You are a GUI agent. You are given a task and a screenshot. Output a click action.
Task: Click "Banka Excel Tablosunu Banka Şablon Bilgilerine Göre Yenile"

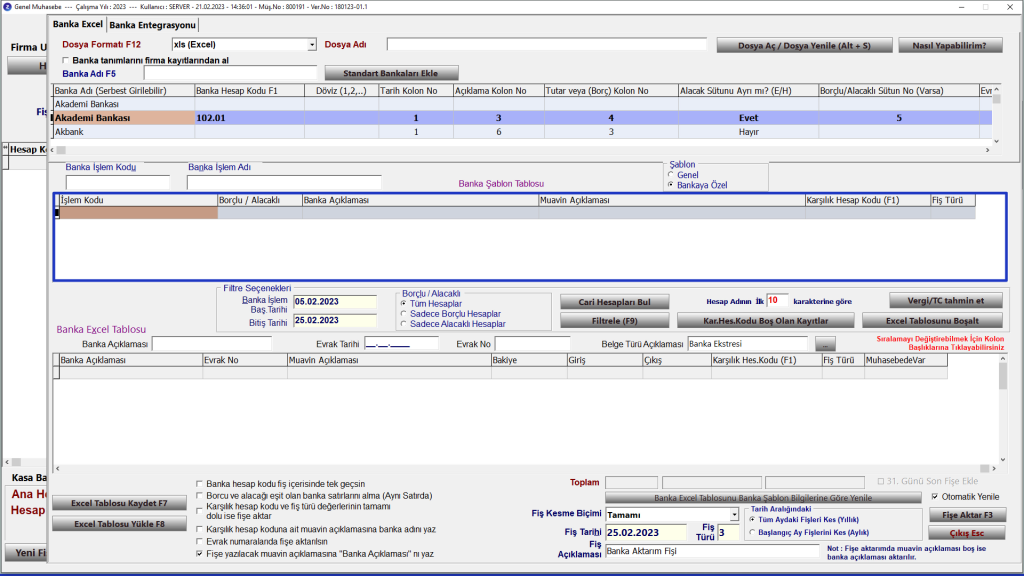point(763,498)
